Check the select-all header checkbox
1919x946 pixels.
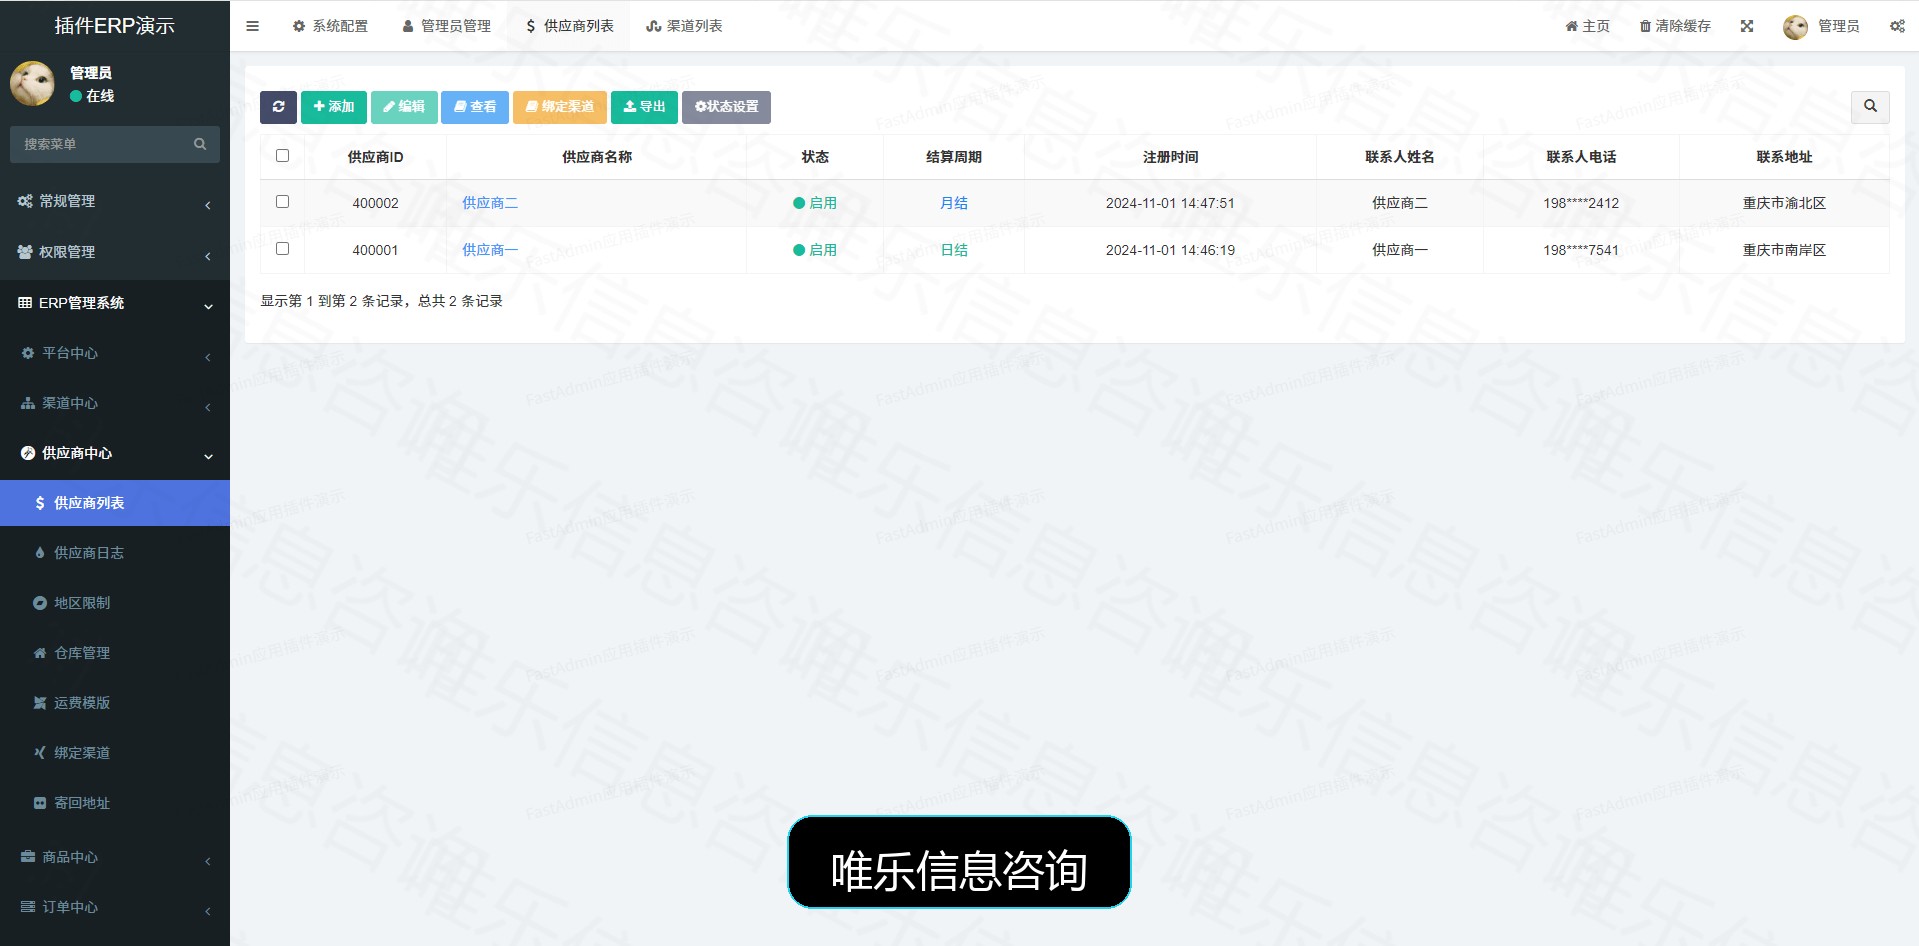[x=282, y=156]
